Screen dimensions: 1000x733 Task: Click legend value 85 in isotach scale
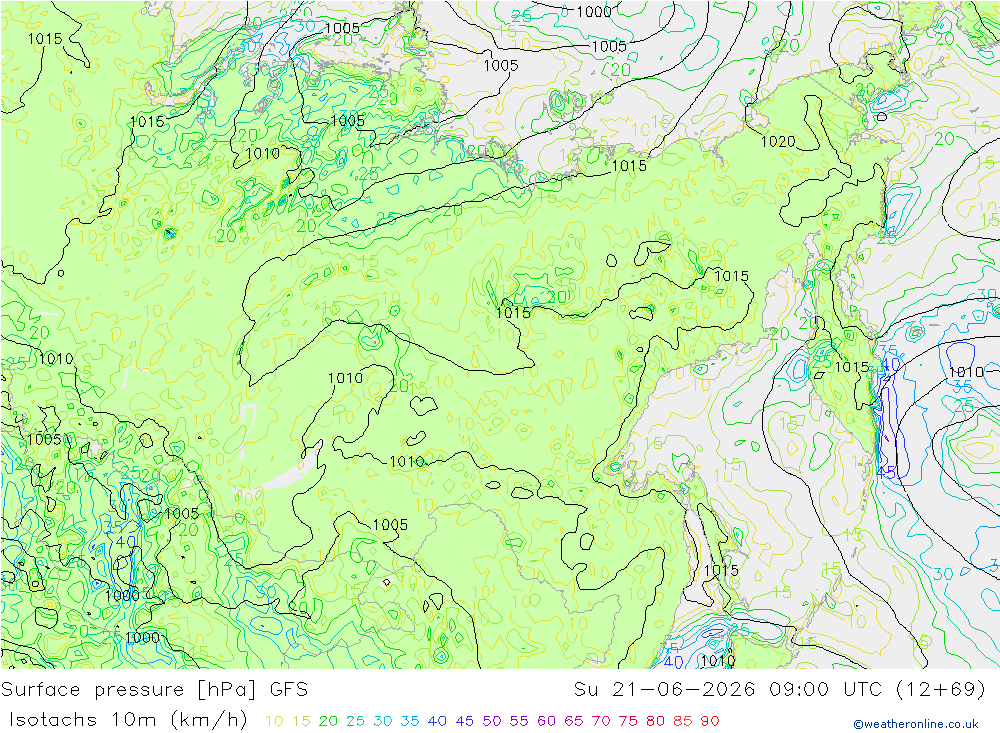coord(682,721)
